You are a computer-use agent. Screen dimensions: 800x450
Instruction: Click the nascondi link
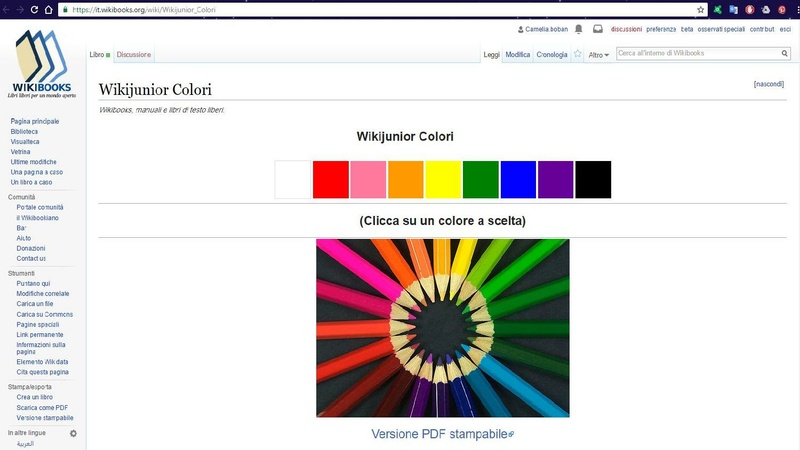[x=768, y=84]
